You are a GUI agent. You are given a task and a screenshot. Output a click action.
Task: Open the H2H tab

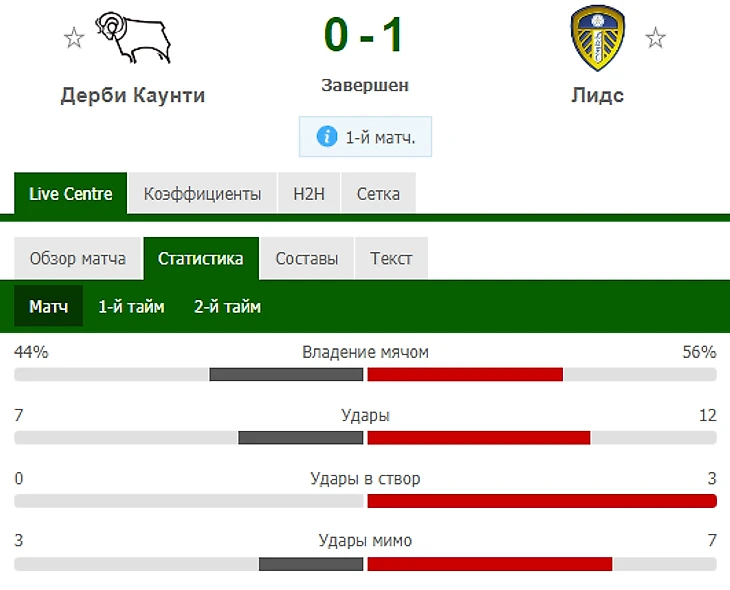[309, 194]
